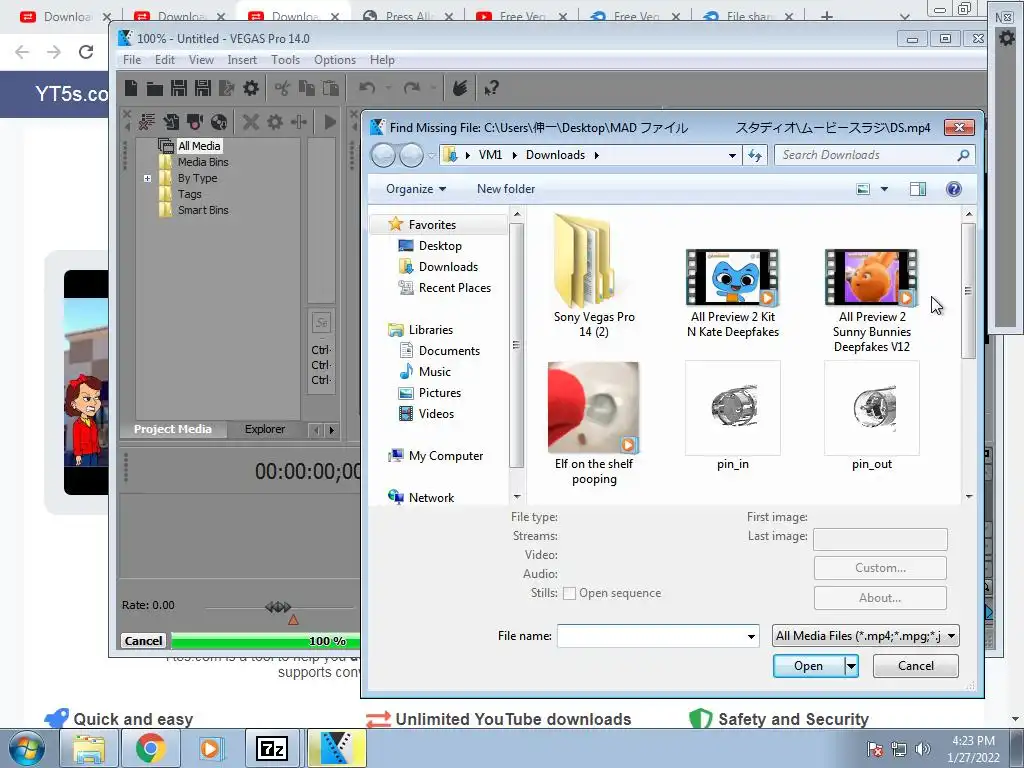Click the Forward navigation button in file dialog

coord(411,155)
